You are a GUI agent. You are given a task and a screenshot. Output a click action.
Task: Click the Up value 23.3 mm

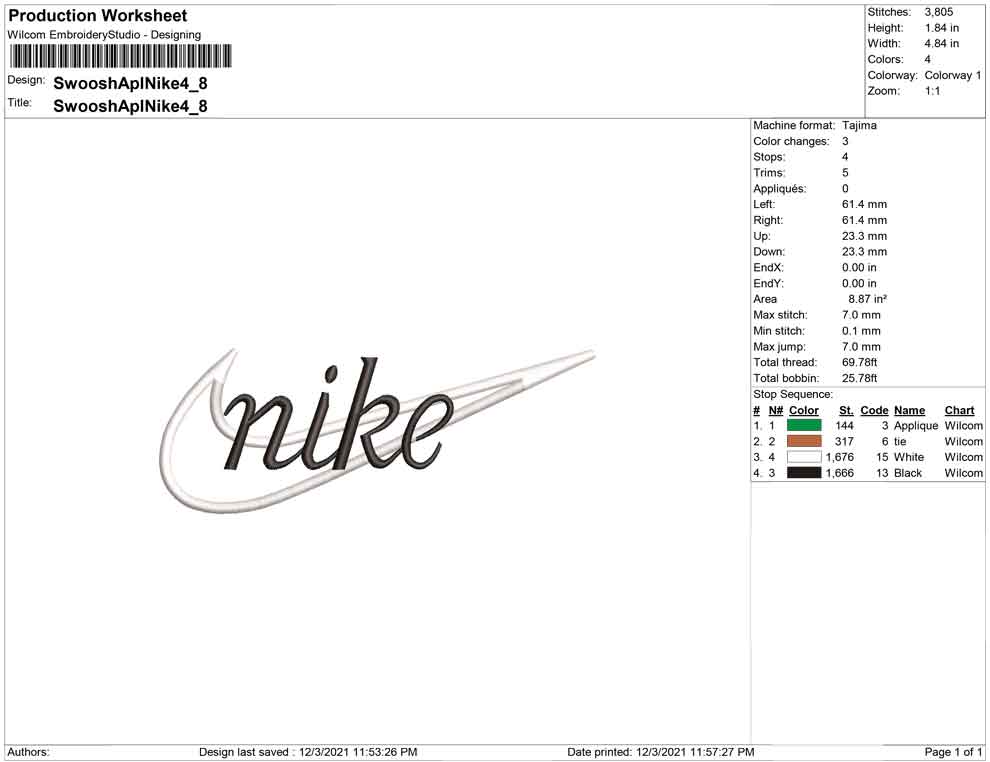coord(864,236)
